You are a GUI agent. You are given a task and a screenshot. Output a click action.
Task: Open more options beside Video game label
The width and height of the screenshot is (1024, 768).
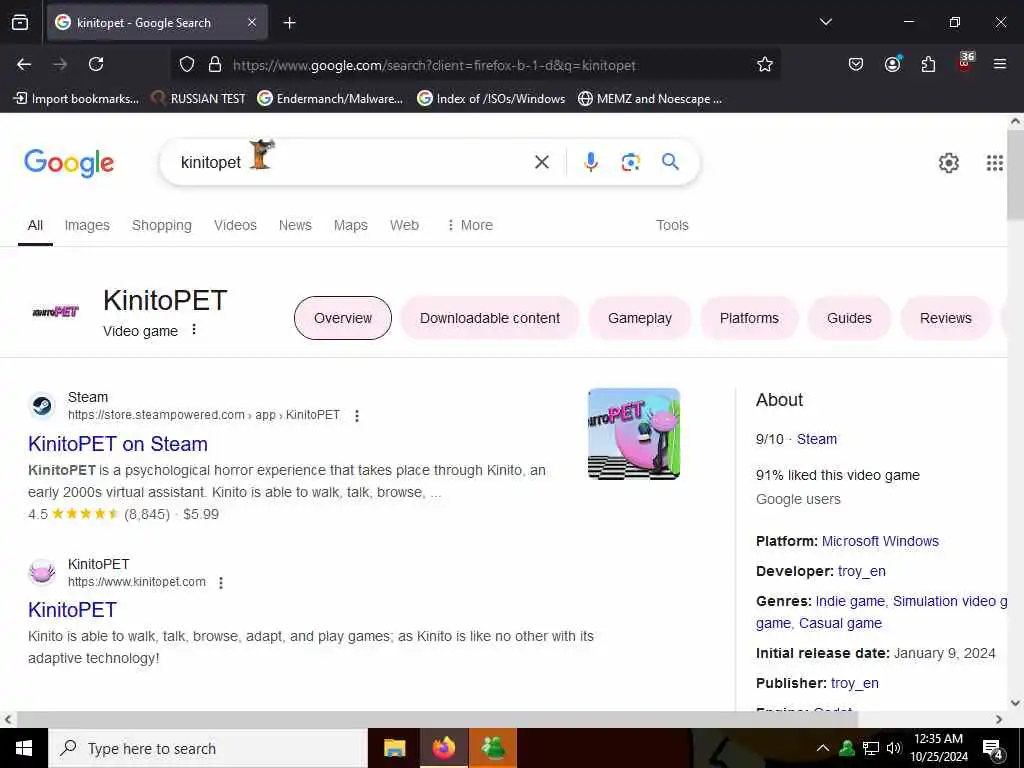[x=194, y=330]
